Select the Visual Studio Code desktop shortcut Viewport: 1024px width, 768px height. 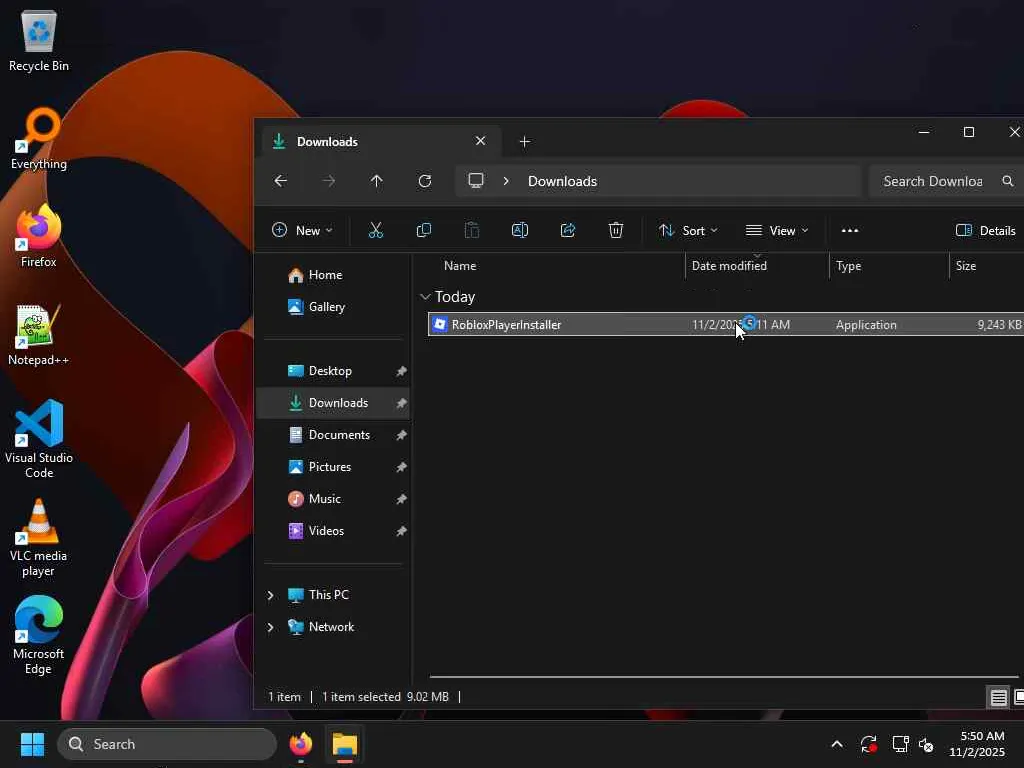pos(39,439)
